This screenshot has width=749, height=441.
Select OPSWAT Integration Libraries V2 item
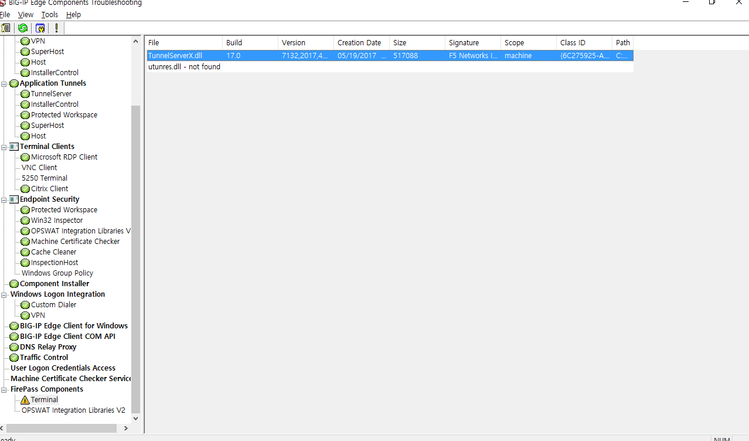click(x=73, y=410)
